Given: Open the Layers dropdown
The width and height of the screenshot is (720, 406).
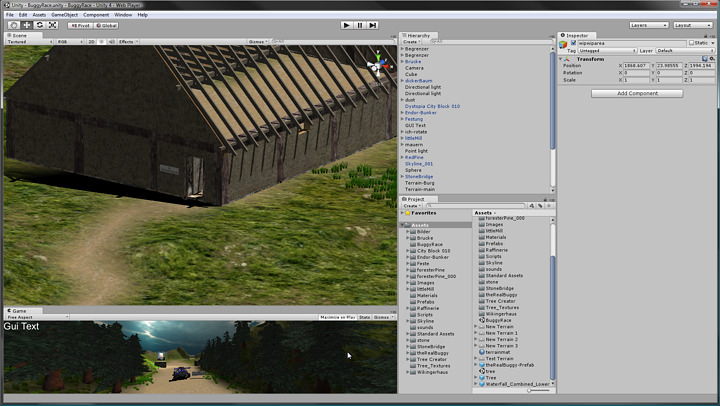Looking at the screenshot, I should (648, 25).
